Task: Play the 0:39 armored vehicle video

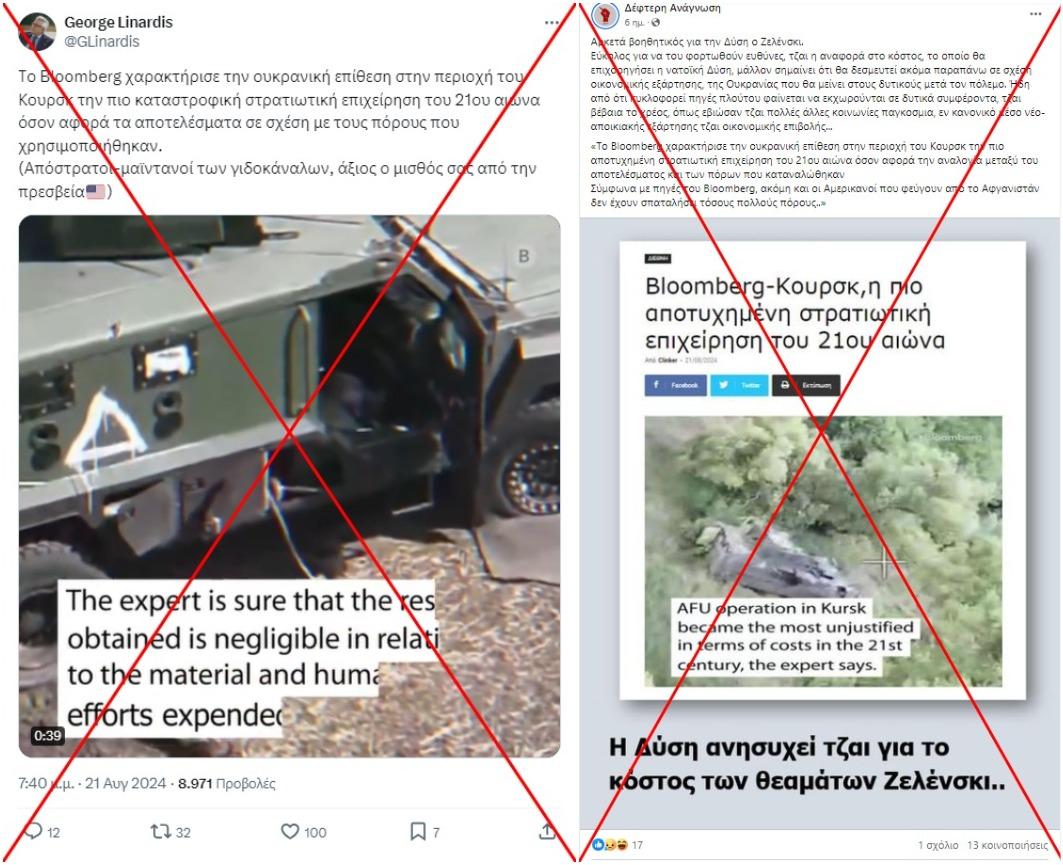Action: click(289, 486)
